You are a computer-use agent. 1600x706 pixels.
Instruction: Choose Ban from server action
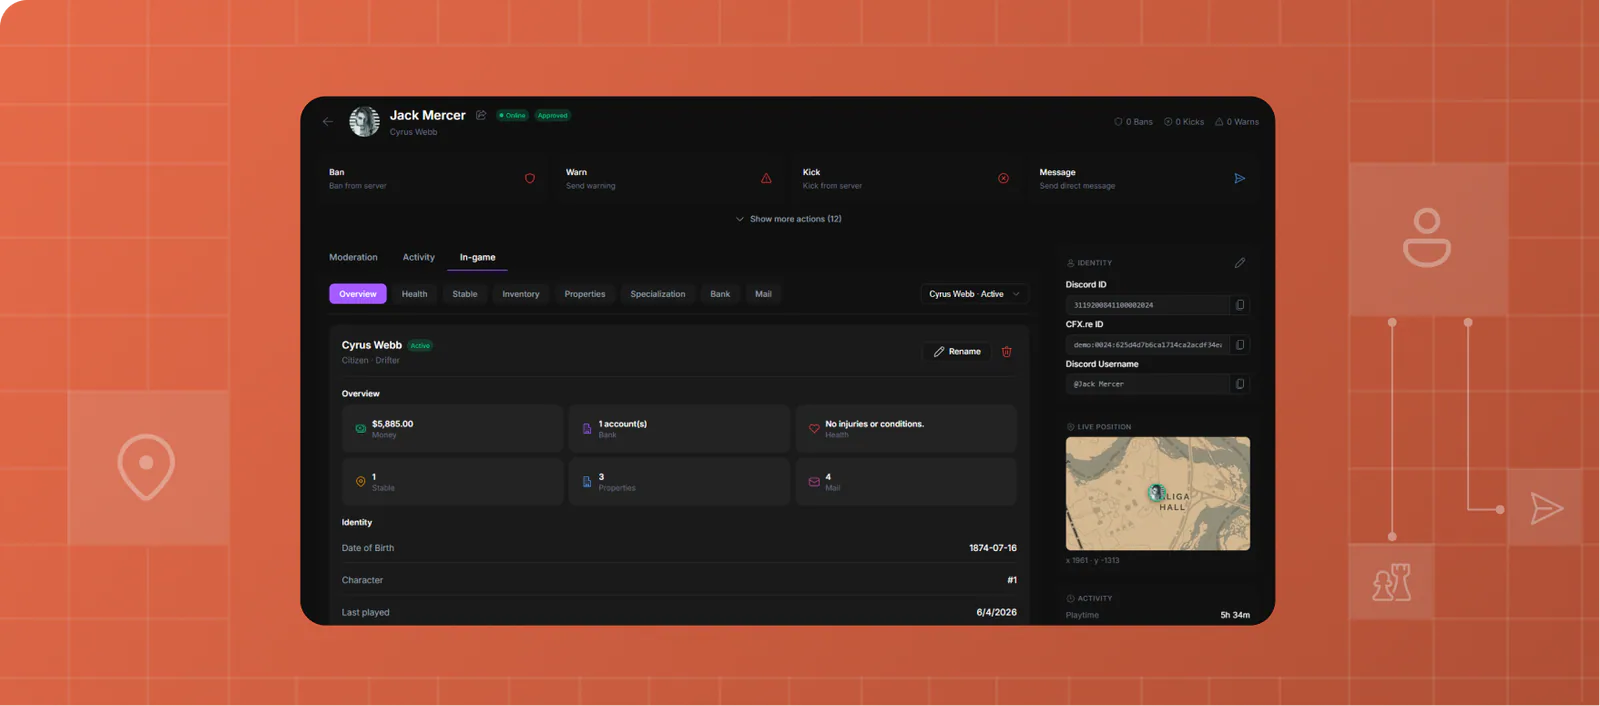coord(433,178)
